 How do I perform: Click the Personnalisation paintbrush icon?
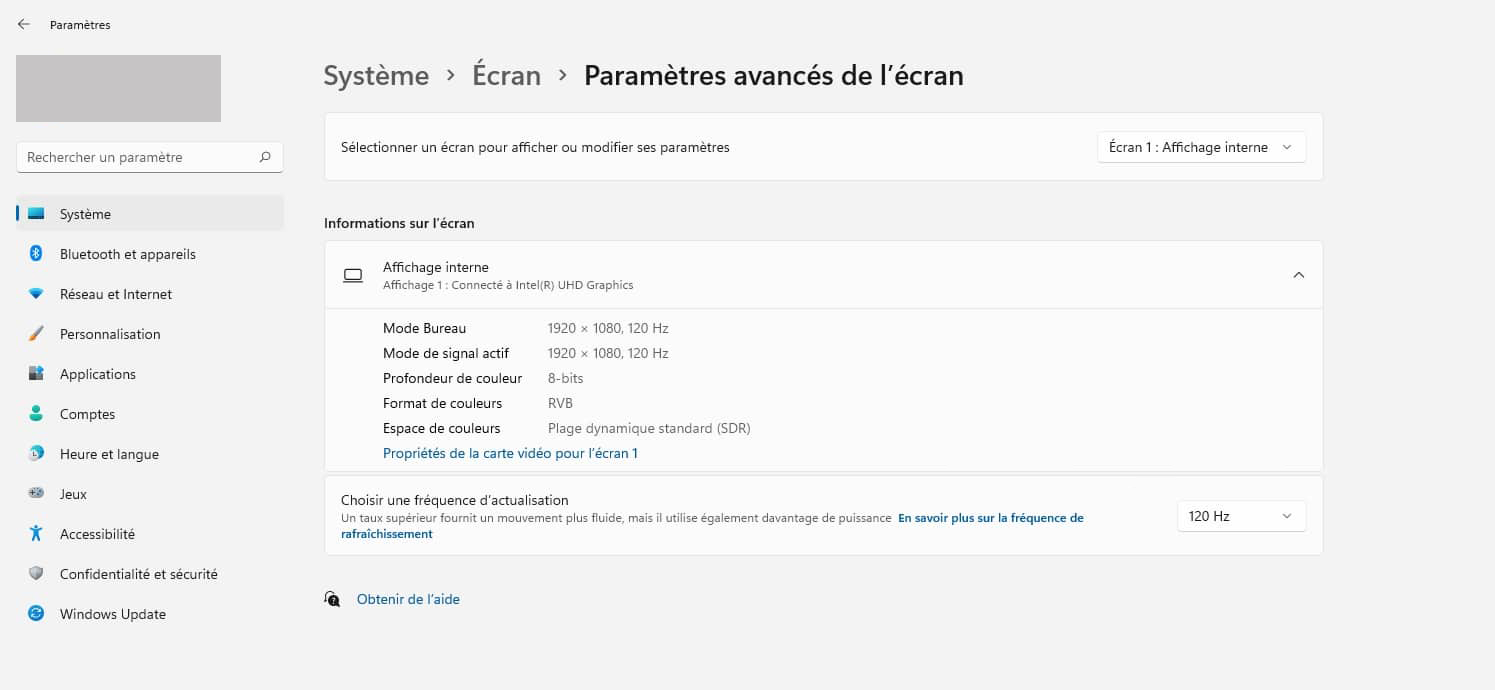tap(36, 334)
